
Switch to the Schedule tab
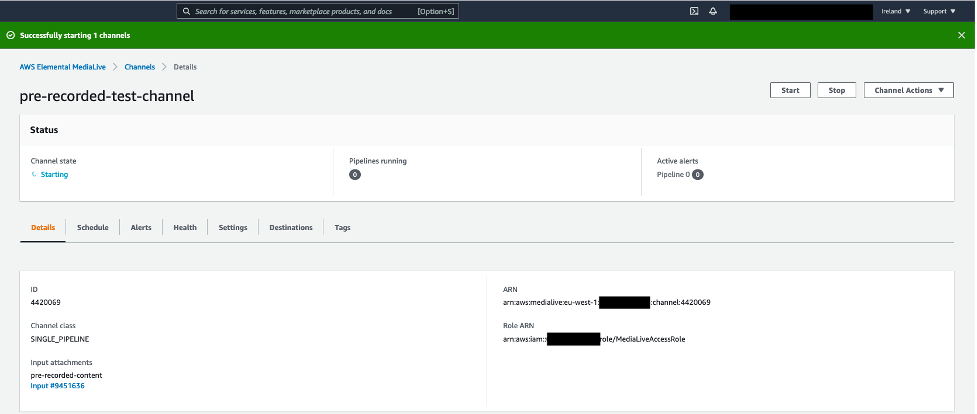[x=93, y=228]
